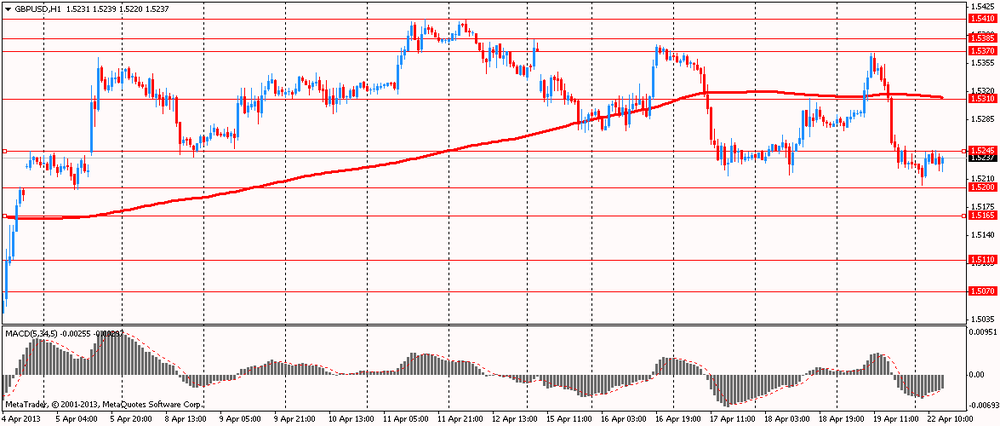The width and height of the screenshot is (1000, 426).
Task: Click the 8 Apr 13:00 time label
Action: [187, 420]
